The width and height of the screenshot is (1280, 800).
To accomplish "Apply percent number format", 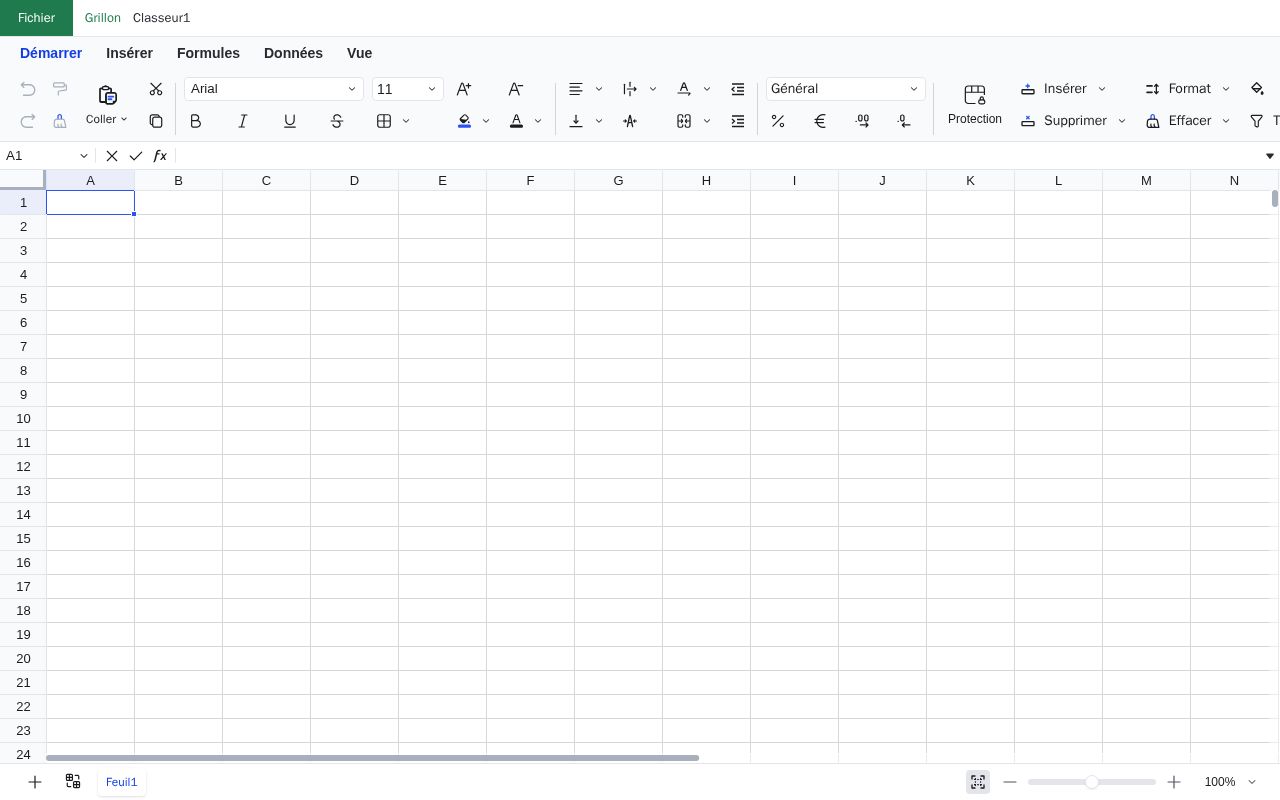I will [x=778, y=121].
